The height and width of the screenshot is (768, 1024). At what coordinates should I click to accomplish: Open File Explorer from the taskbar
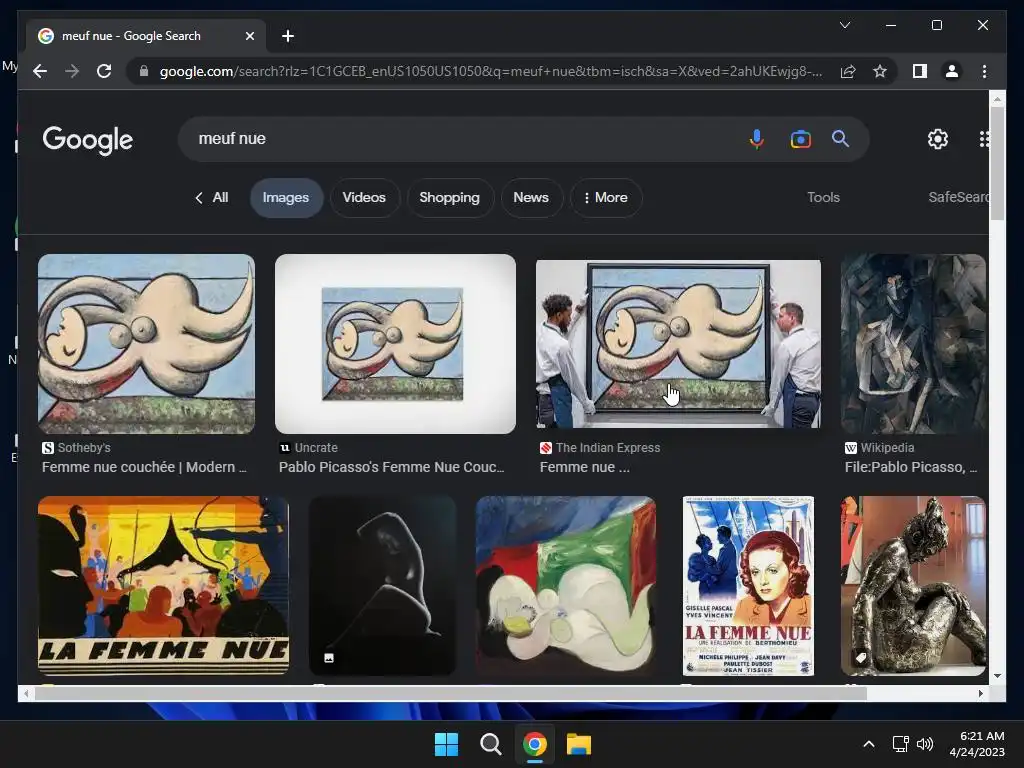coord(579,744)
